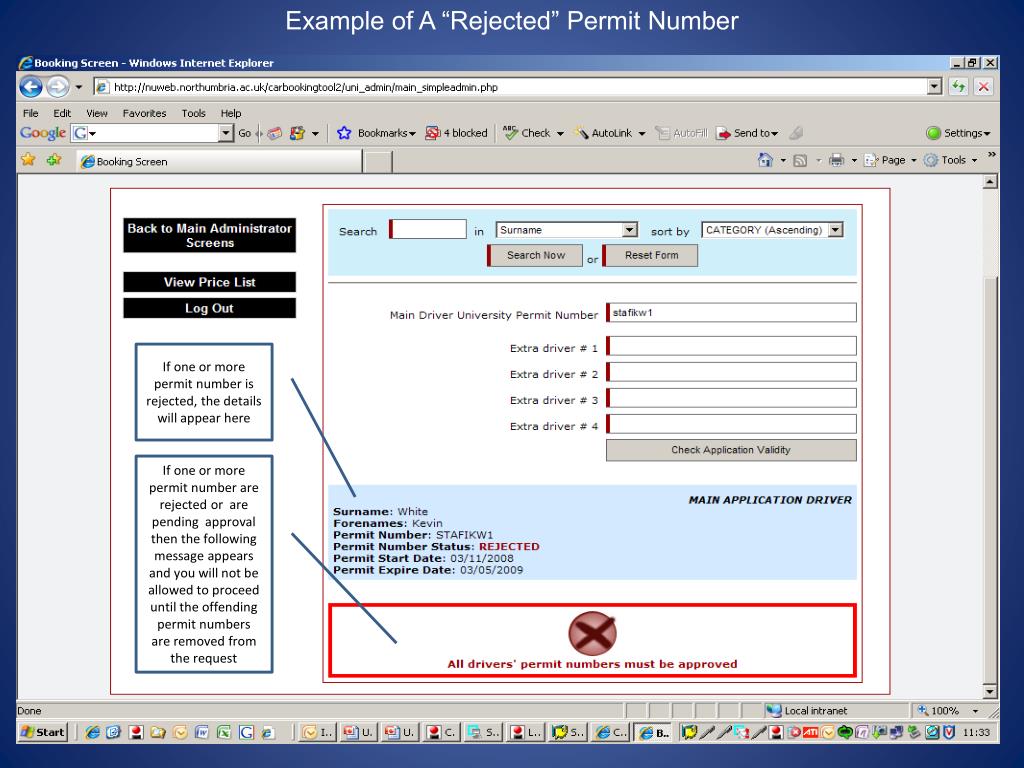Open the File menu
The width and height of the screenshot is (1024, 768).
point(30,113)
